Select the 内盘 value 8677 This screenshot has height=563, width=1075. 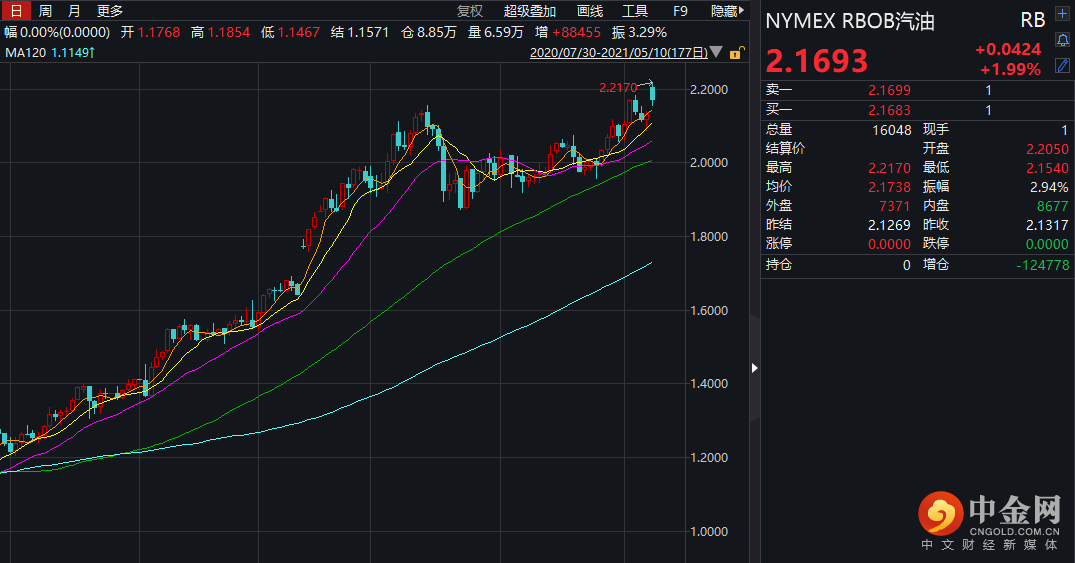tap(1052, 206)
